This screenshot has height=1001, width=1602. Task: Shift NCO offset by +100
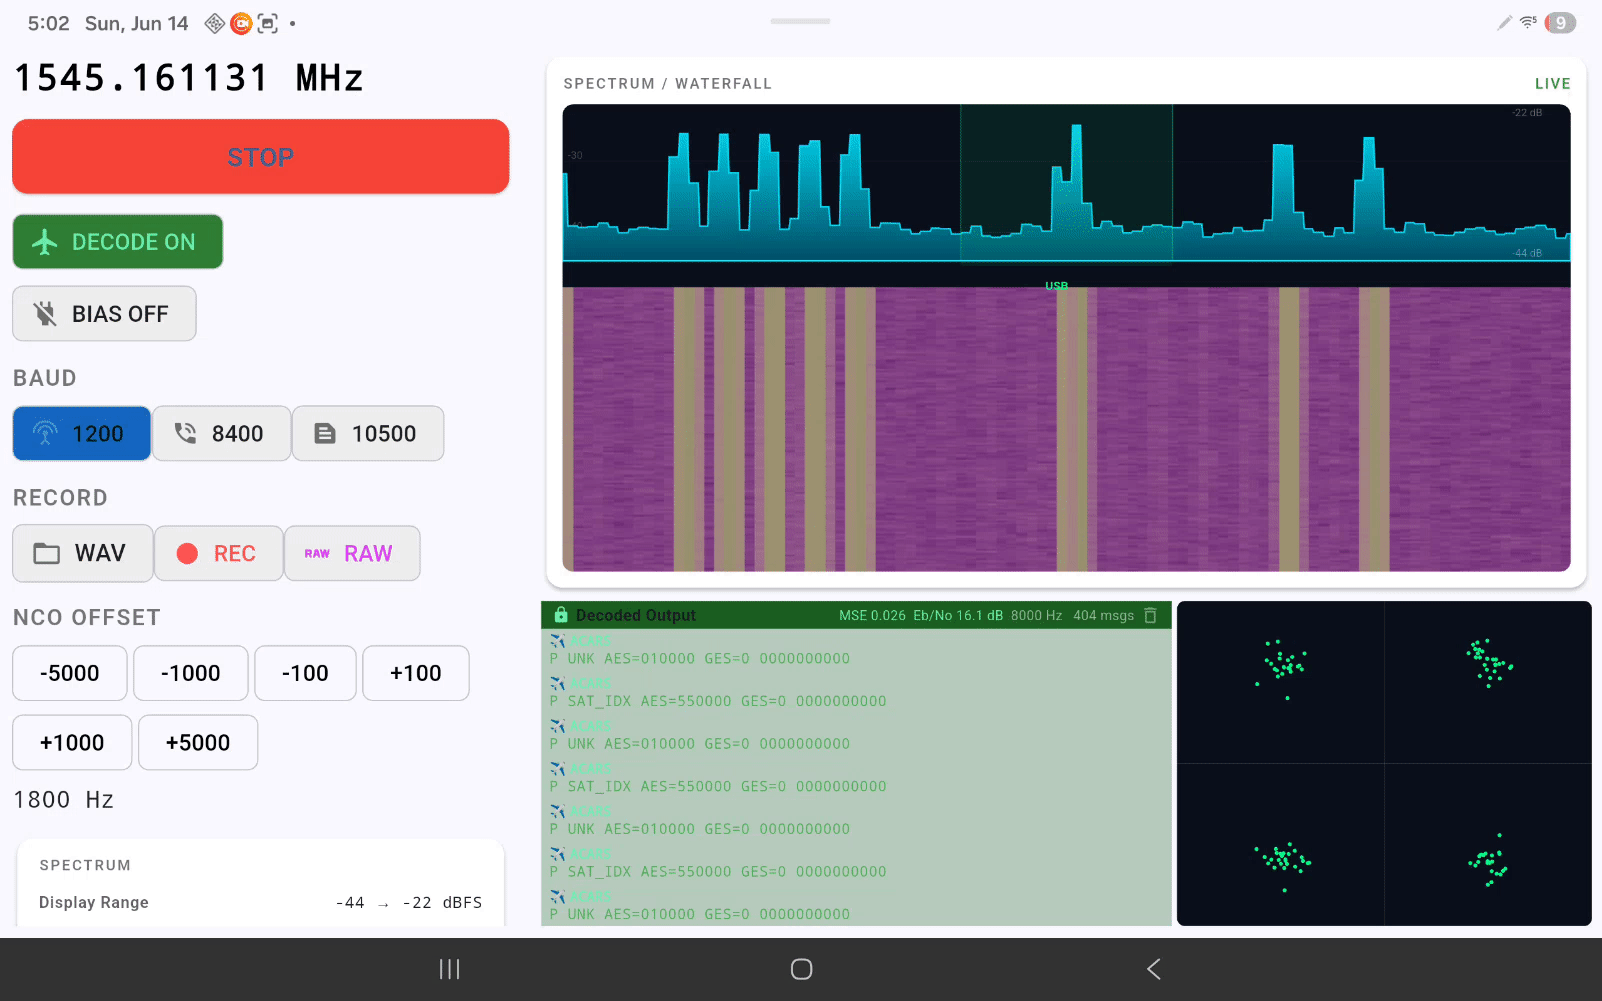[x=416, y=673]
